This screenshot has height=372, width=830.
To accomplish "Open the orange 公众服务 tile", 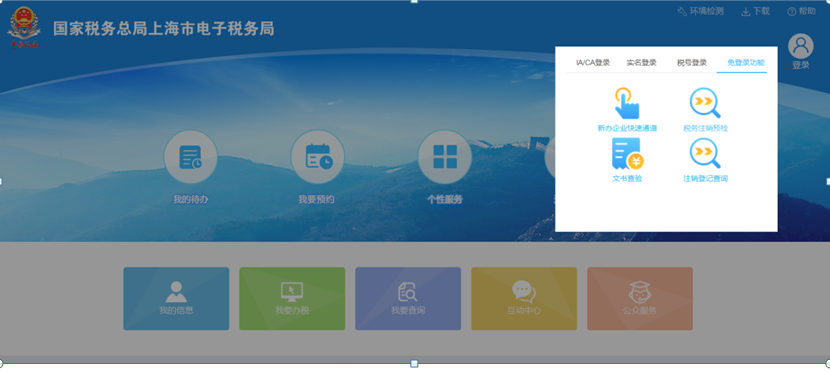I will click(640, 298).
